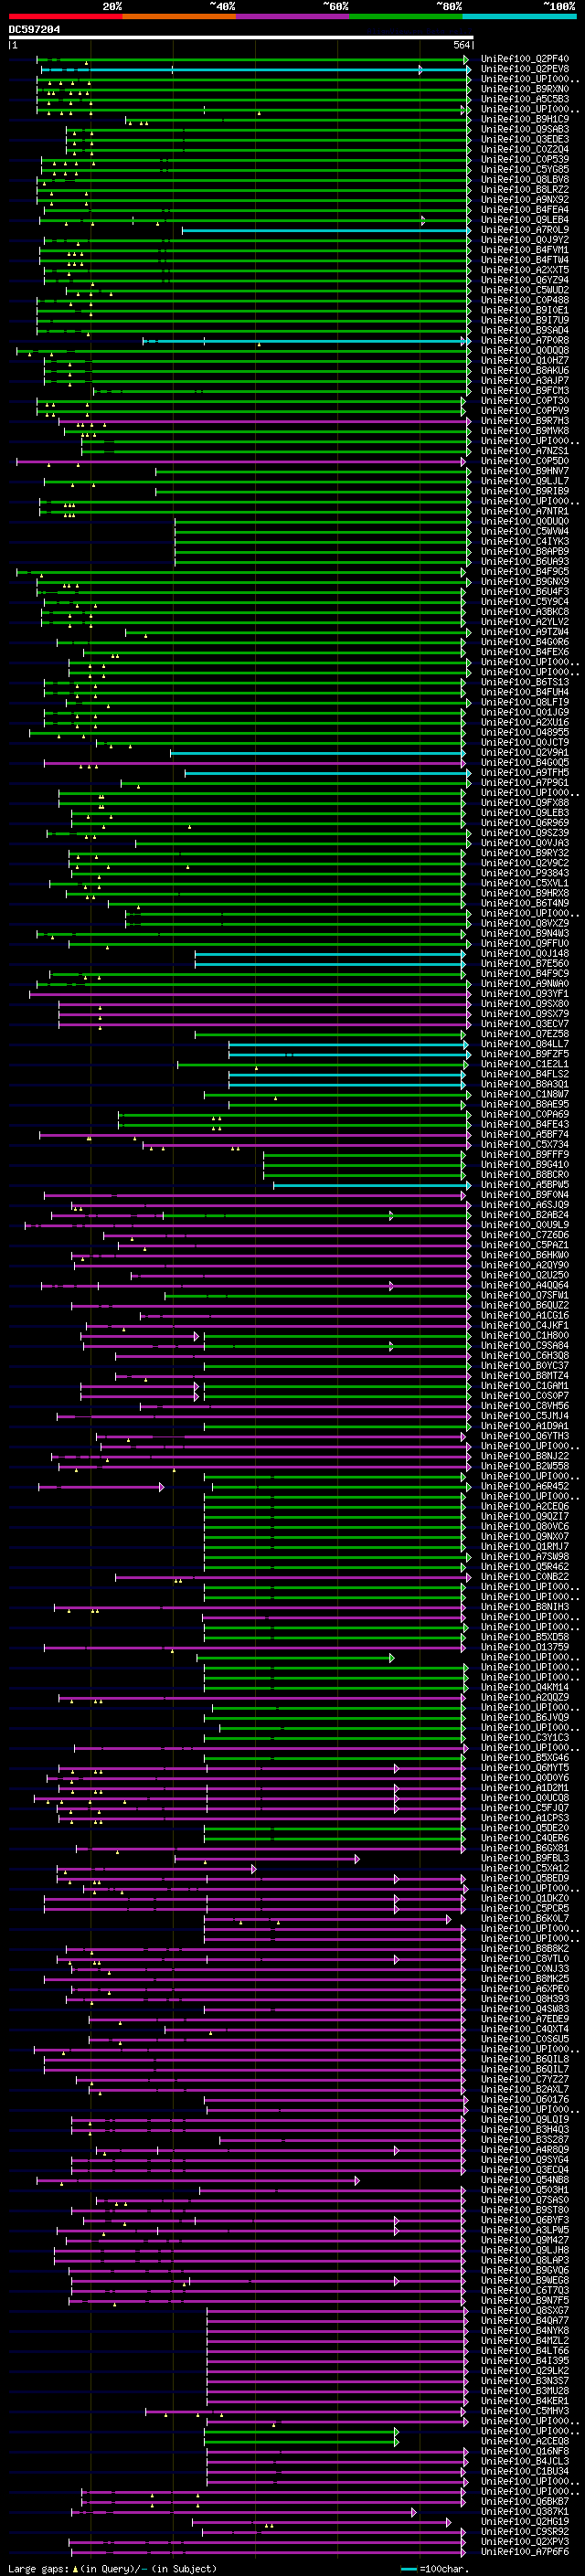The height and width of the screenshot is (2576, 585).
Task: Click the label UniRef100_A9TZW4
Action: (x=524, y=632)
